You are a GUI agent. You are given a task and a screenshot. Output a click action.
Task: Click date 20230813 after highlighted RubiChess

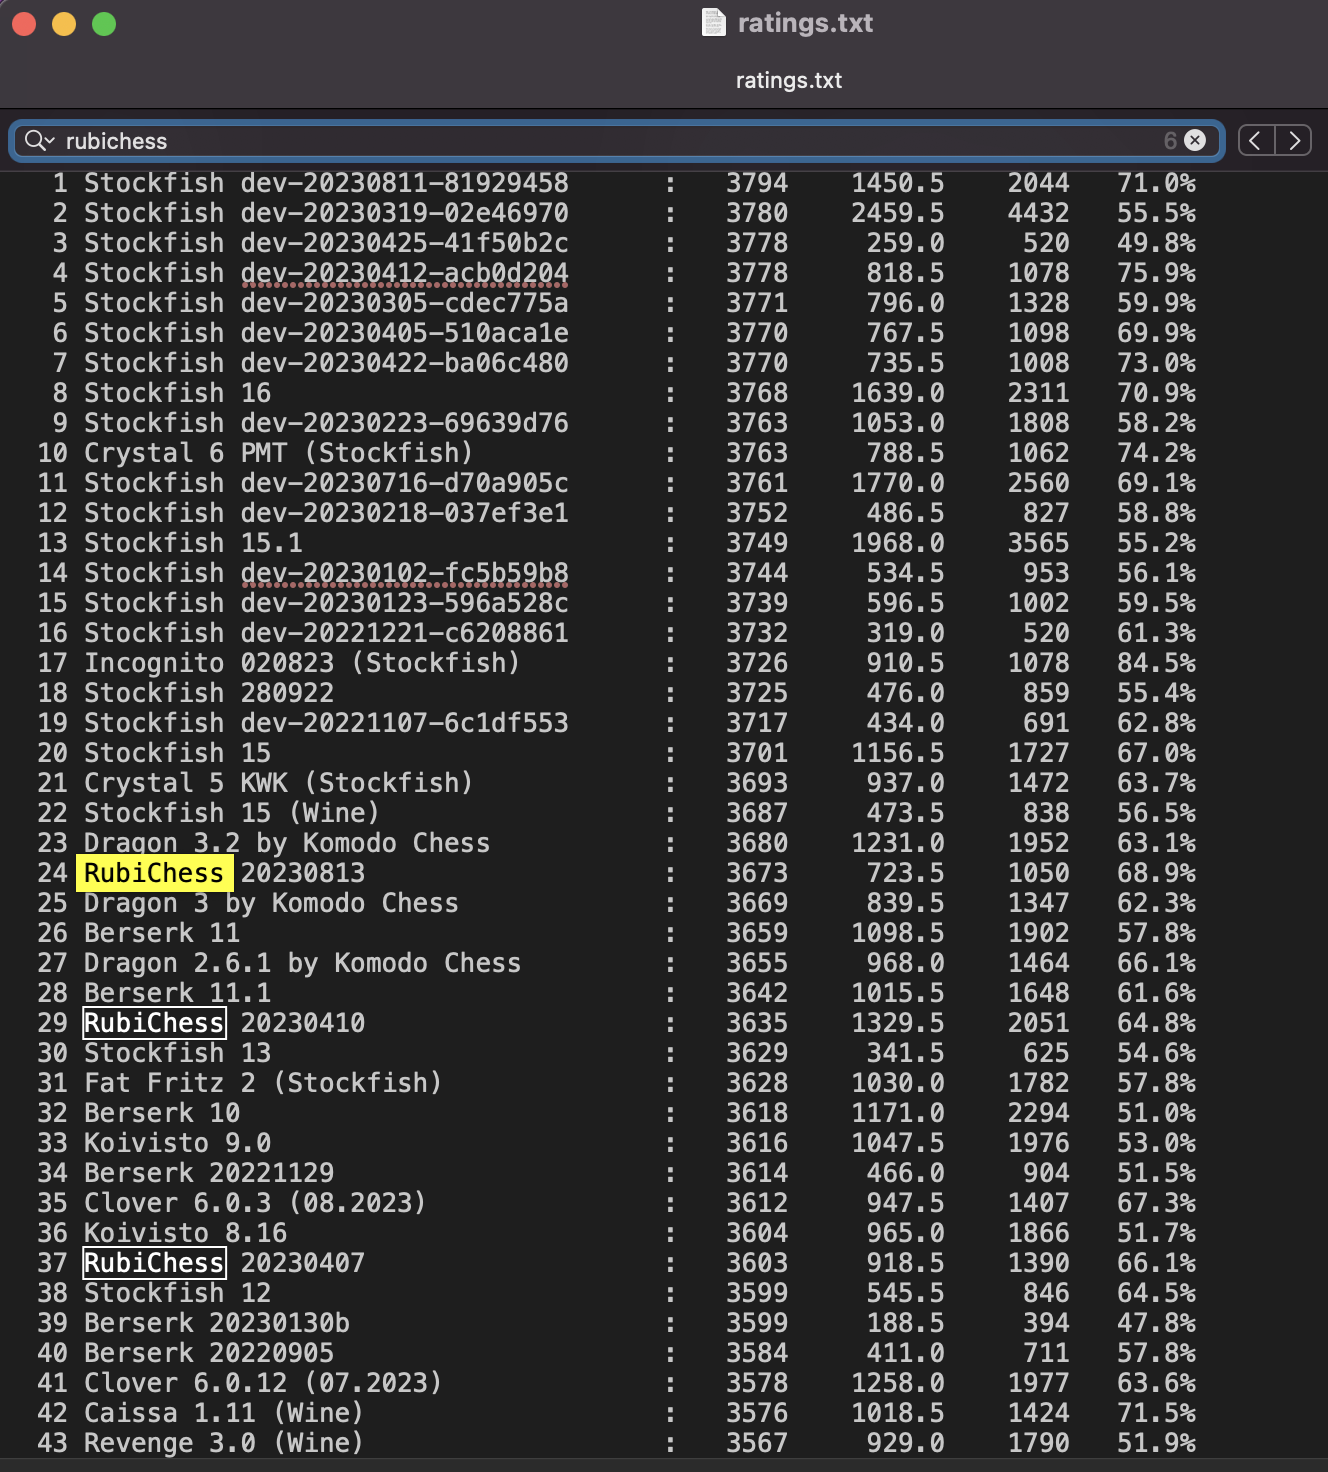[303, 873]
